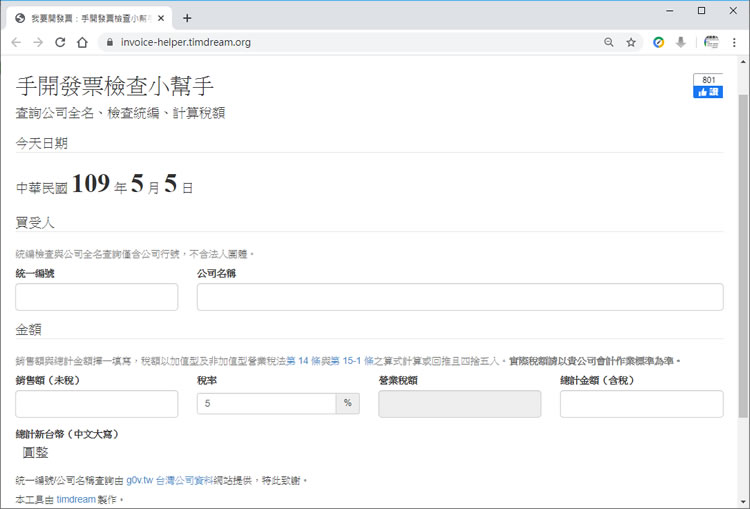The height and width of the screenshot is (509, 750).
Task: Reload the page with refresh icon
Action: point(60,42)
